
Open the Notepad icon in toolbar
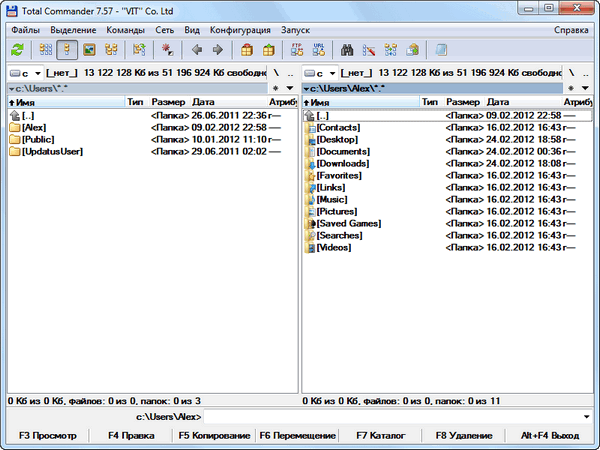441,49
